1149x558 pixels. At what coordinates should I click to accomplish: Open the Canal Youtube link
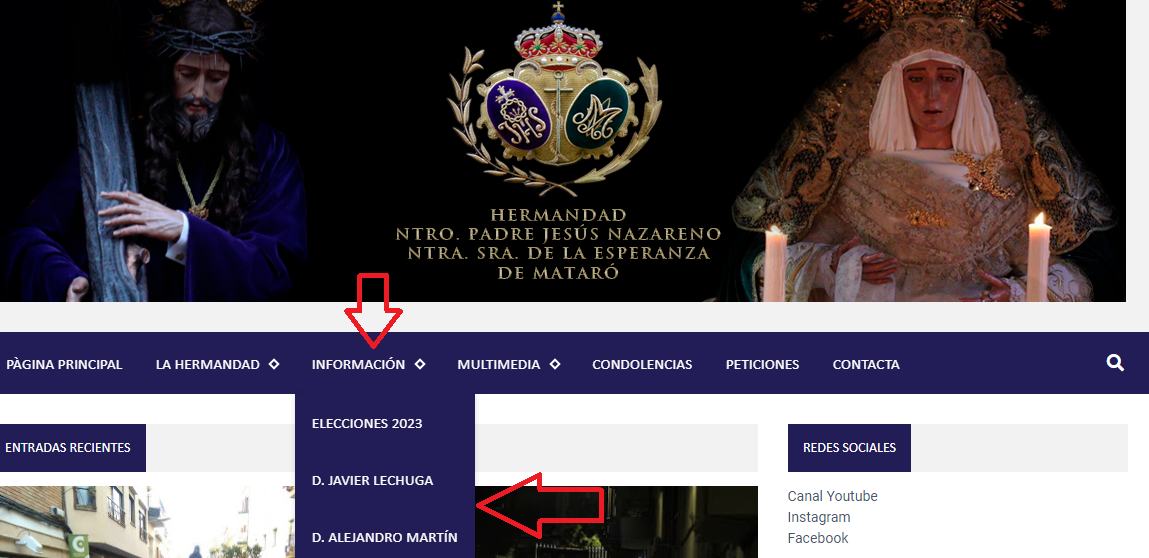832,496
